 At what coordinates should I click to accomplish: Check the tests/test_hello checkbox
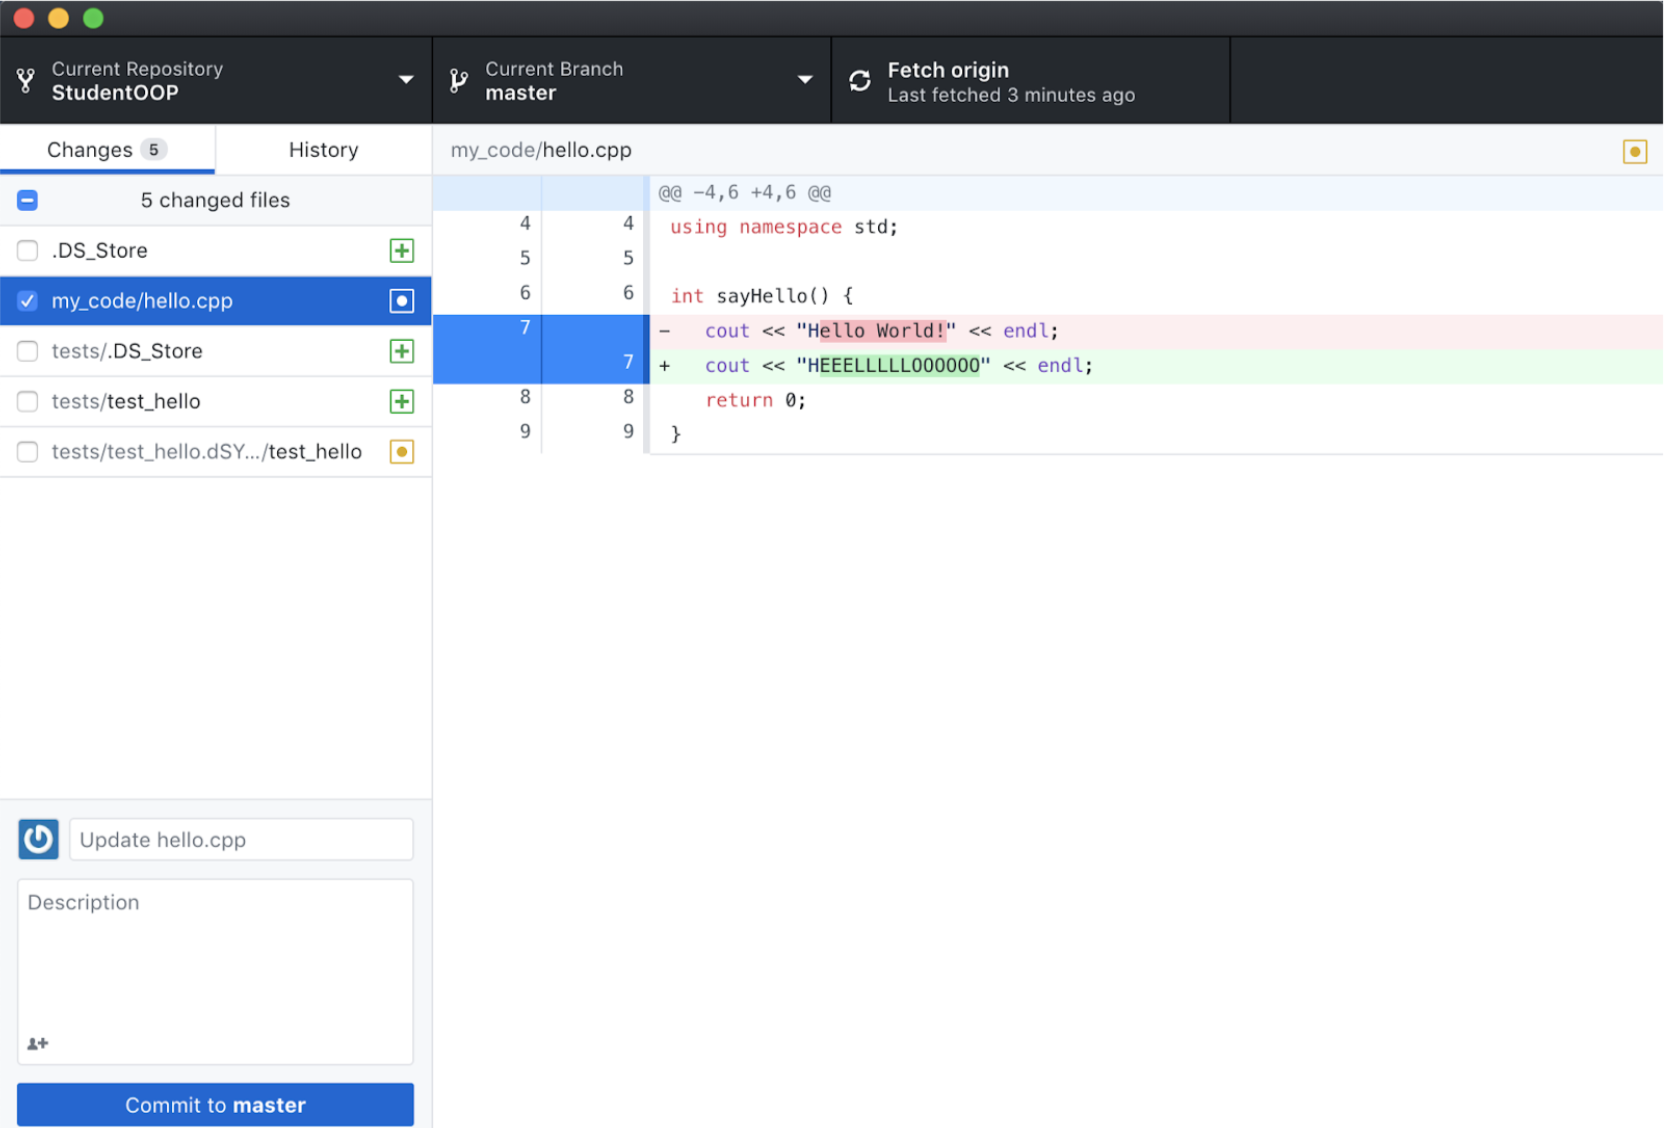[x=28, y=401]
